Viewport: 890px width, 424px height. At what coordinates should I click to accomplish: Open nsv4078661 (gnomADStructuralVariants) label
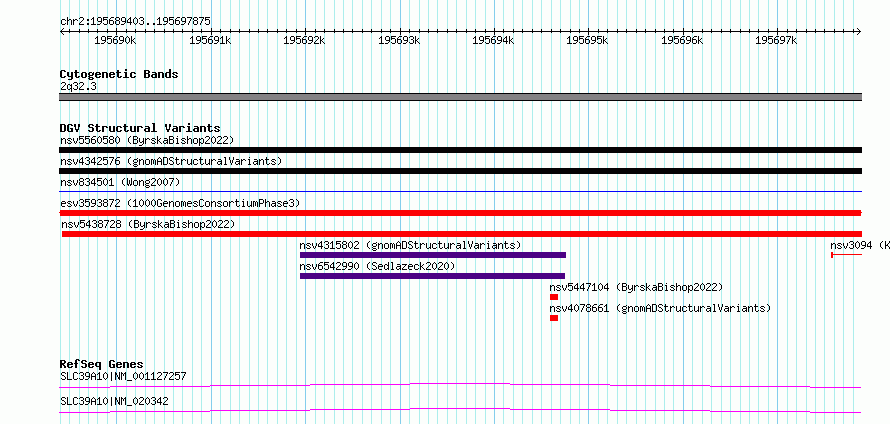660,308
